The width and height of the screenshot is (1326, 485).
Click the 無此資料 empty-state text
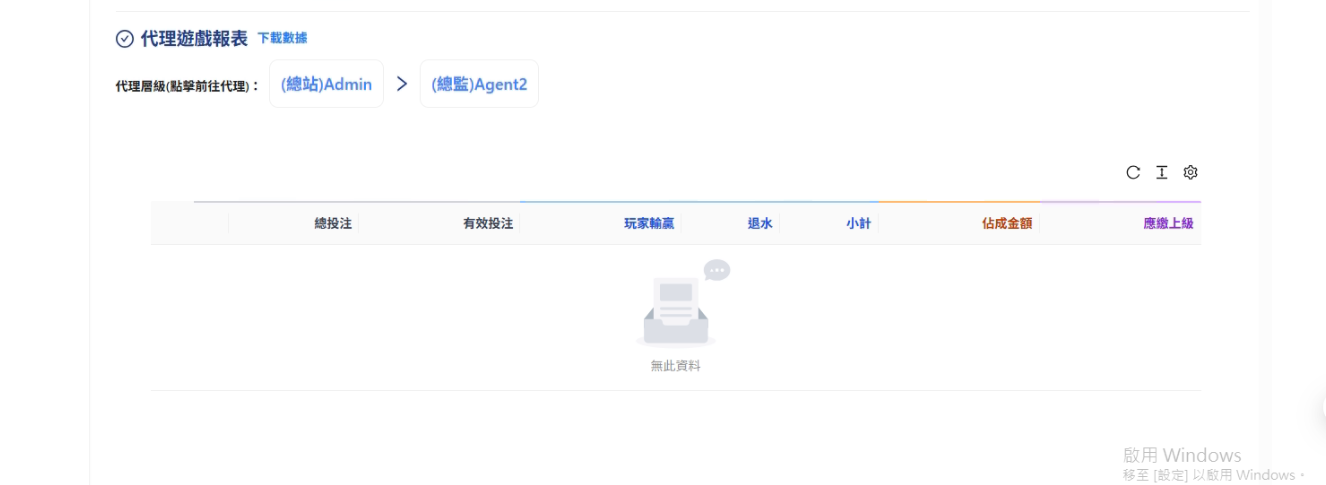pos(676,366)
